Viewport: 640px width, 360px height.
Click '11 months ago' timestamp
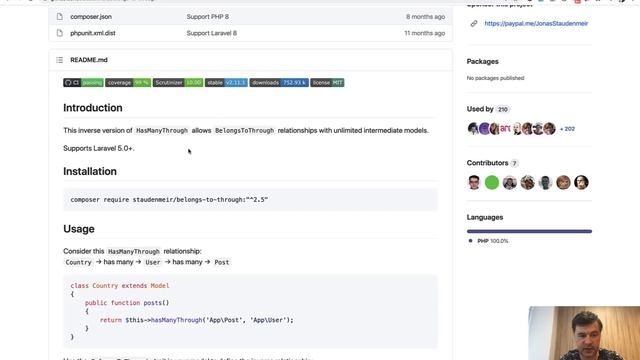click(x=424, y=33)
